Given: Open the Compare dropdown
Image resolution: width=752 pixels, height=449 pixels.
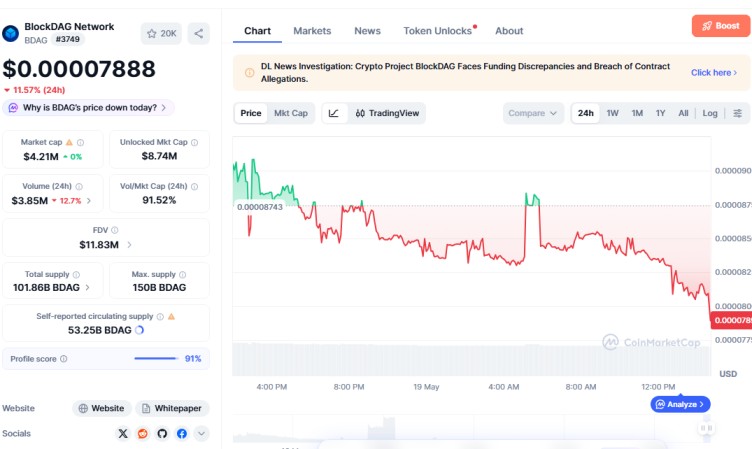Looking at the screenshot, I should click(x=532, y=113).
